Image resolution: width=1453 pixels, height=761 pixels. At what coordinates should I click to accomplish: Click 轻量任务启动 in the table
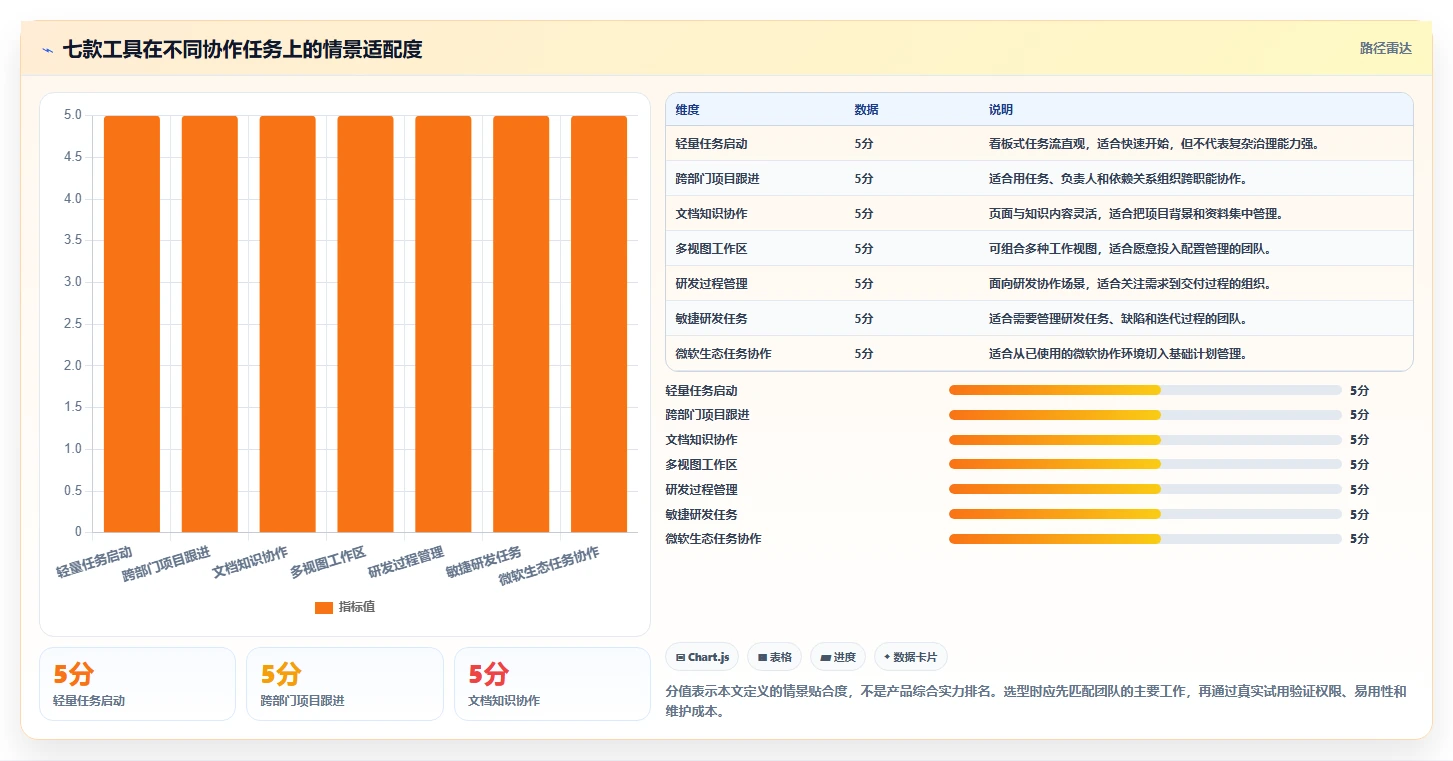712,144
